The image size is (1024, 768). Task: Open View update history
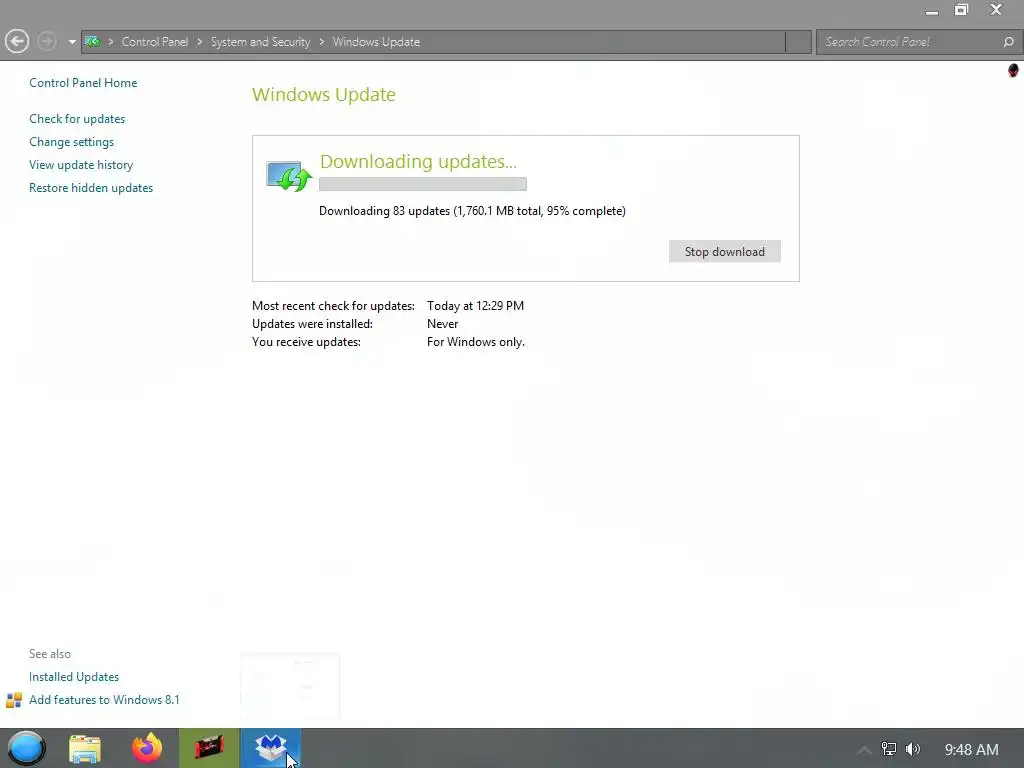[81, 165]
